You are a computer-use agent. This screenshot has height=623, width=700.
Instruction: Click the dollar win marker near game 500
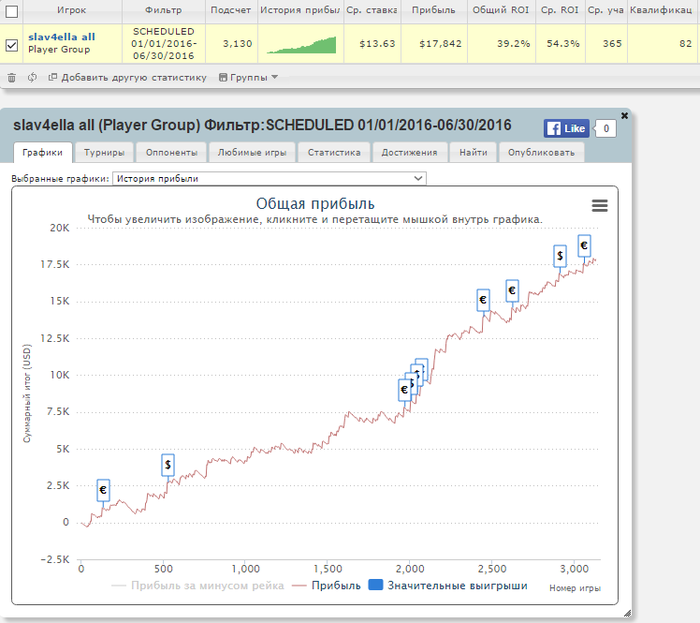[x=167, y=465]
